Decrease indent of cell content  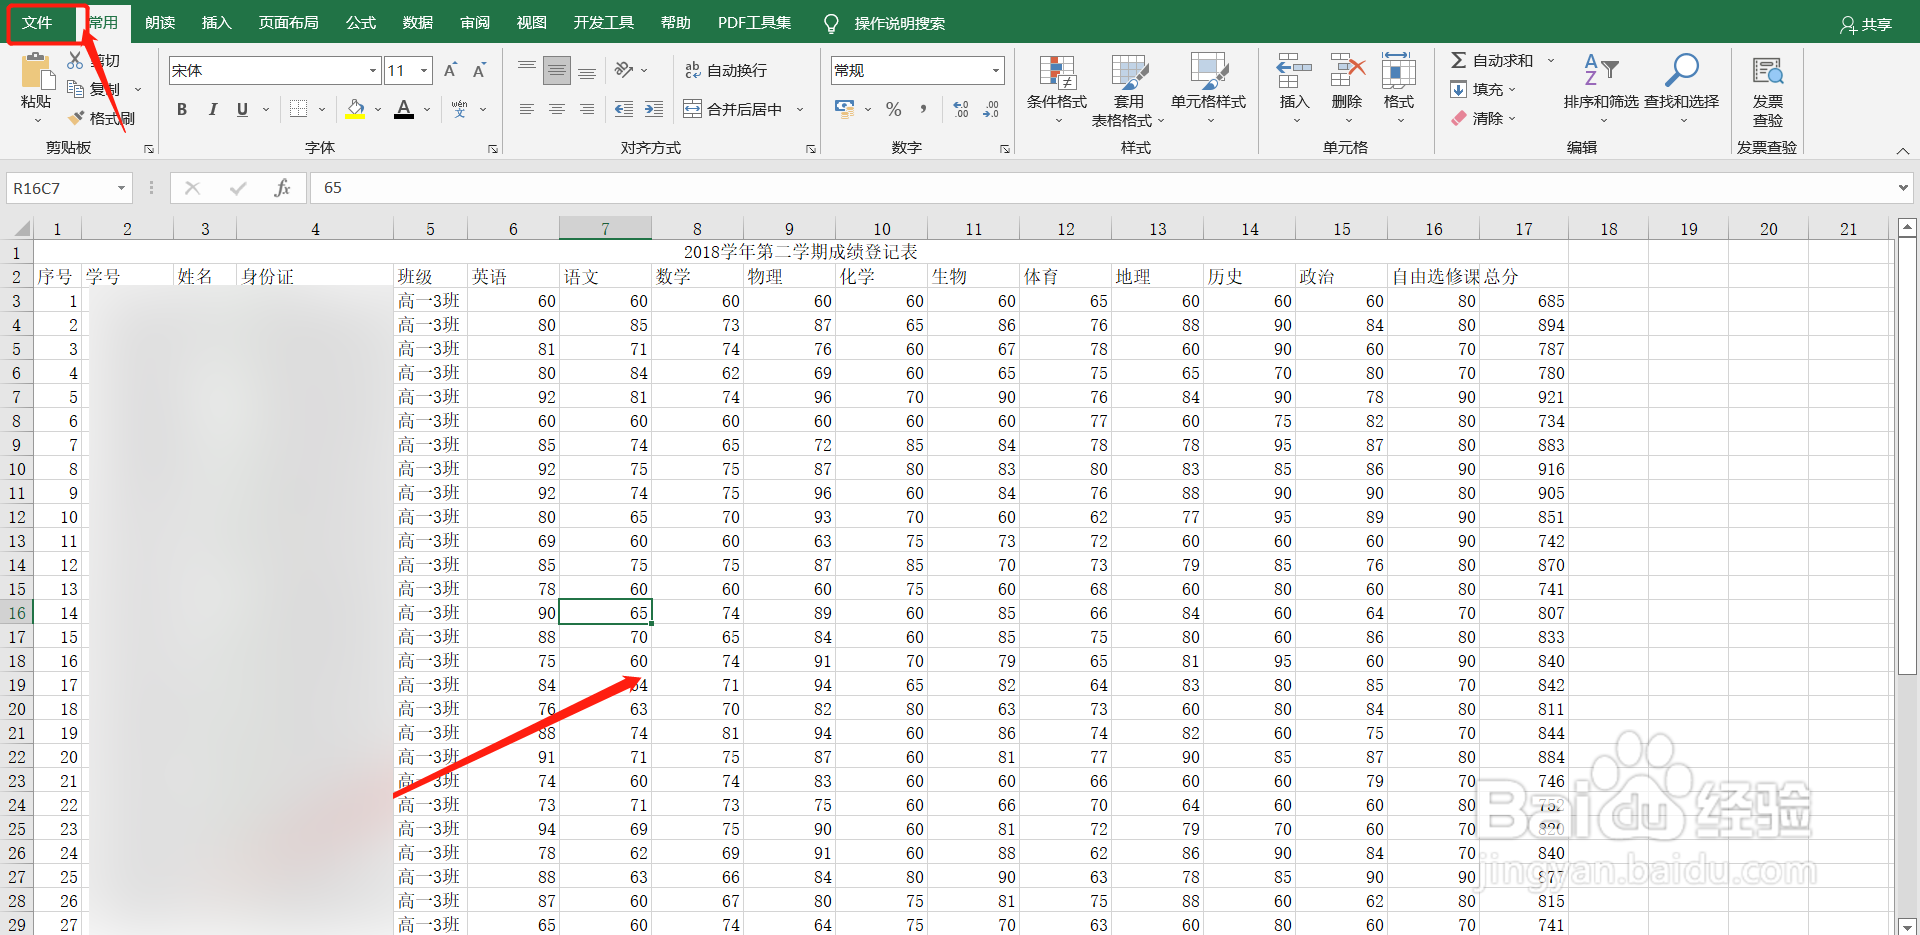(624, 109)
